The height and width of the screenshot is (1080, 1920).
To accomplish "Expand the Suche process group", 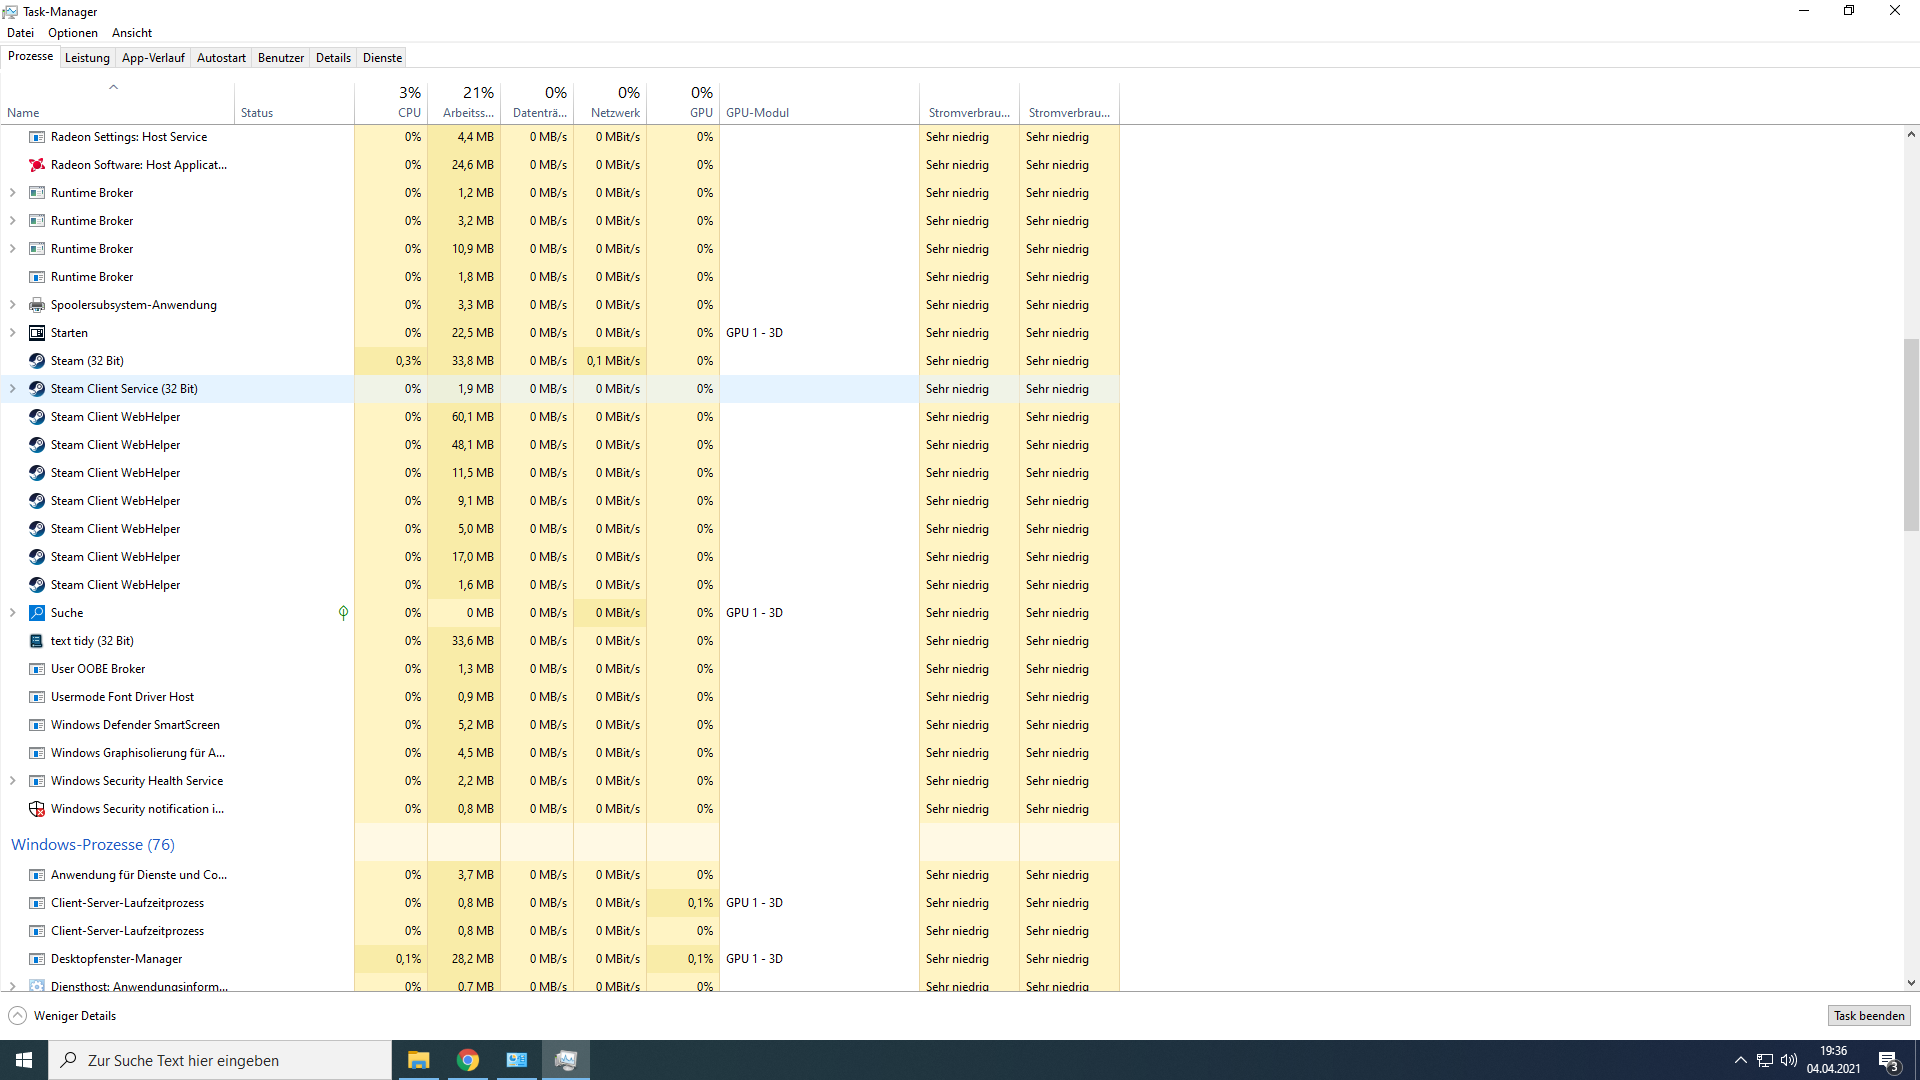I will click(x=12, y=612).
